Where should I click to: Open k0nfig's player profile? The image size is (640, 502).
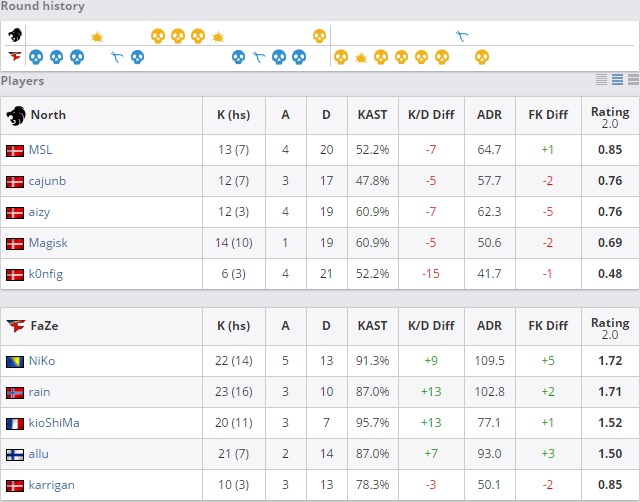coord(46,274)
